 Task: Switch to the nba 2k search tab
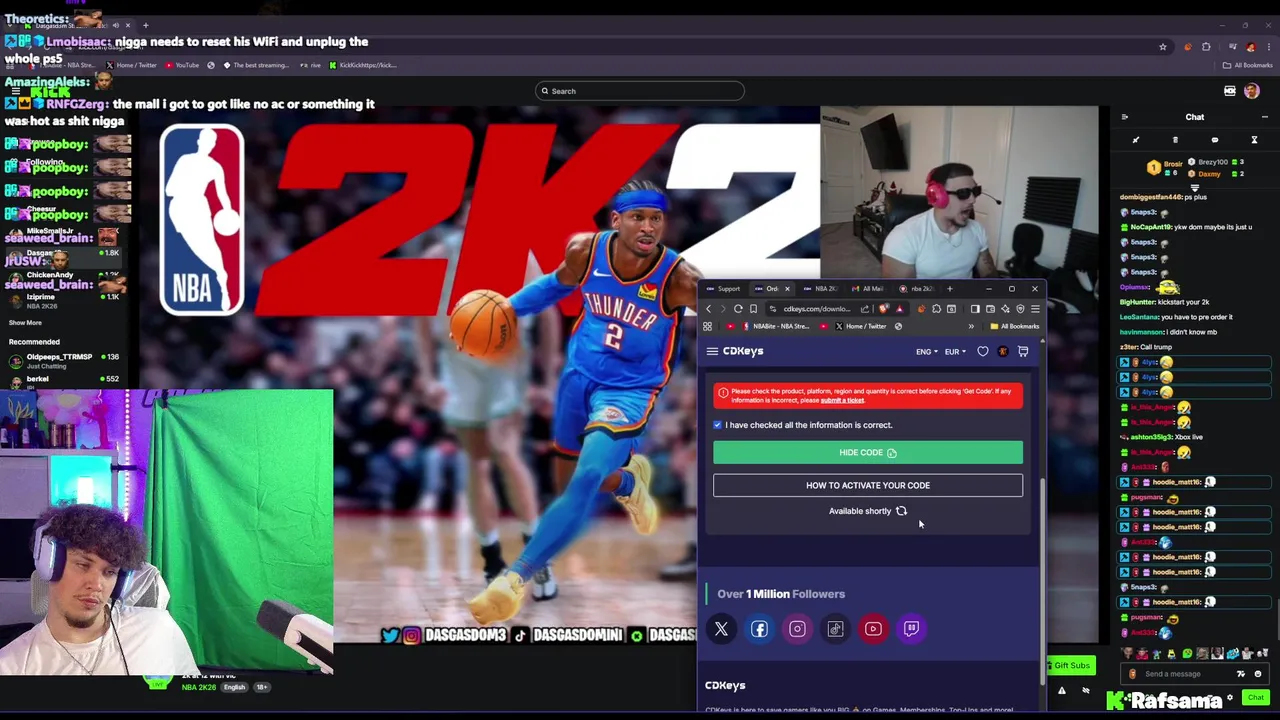pyautogui.click(x=917, y=289)
